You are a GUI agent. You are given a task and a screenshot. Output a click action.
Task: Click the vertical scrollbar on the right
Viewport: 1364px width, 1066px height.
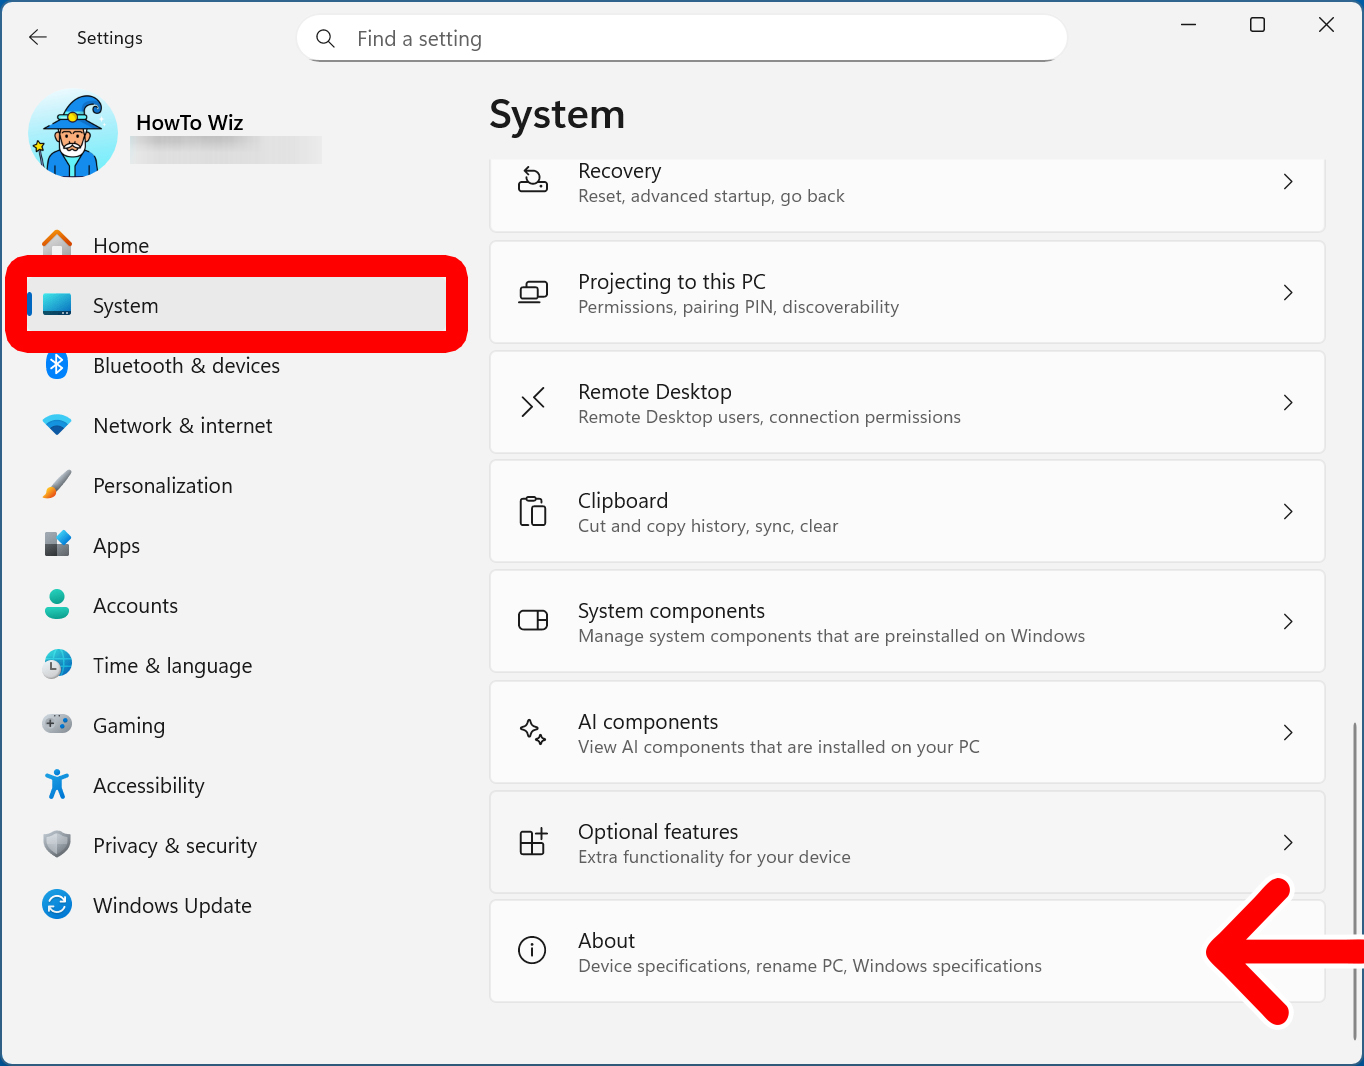click(x=1355, y=880)
